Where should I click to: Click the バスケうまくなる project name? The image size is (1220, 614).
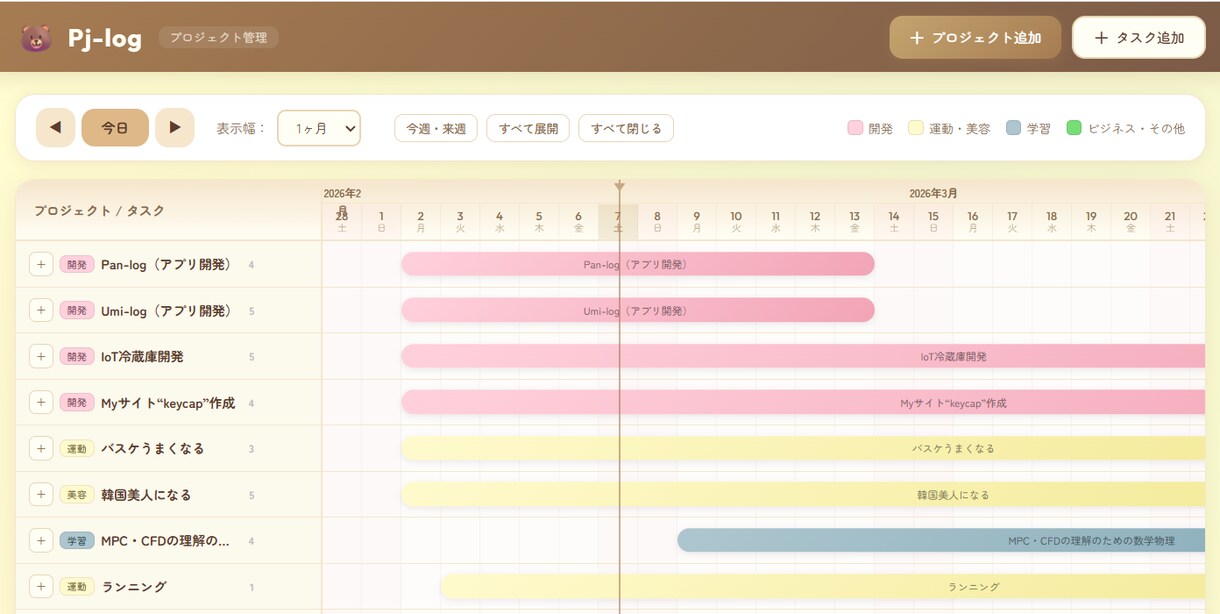(153, 449)
